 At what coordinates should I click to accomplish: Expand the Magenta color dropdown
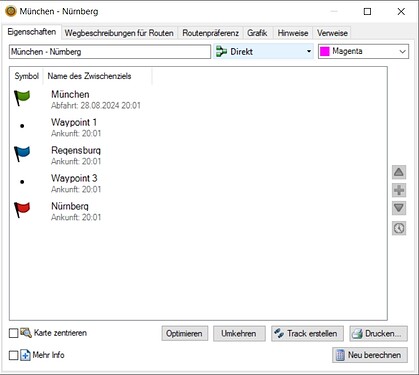[363, 51]
